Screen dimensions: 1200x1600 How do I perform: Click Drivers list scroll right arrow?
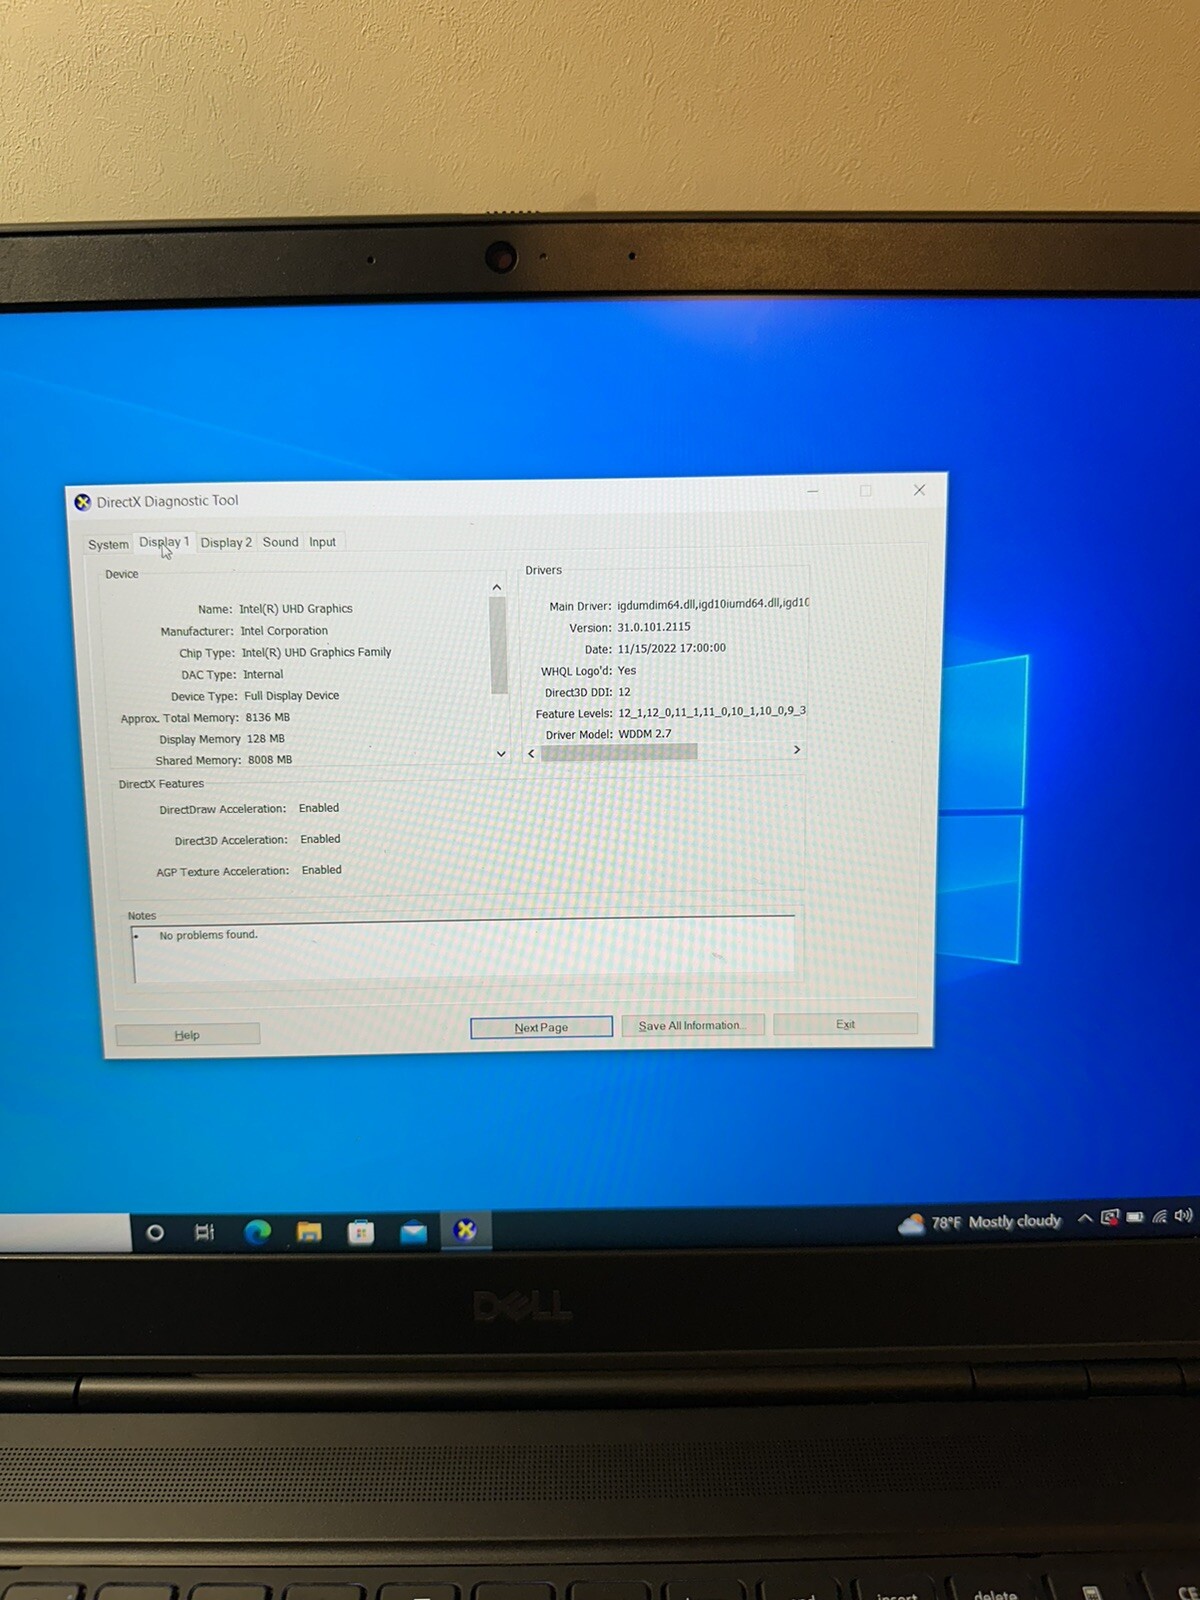point(797,749)
